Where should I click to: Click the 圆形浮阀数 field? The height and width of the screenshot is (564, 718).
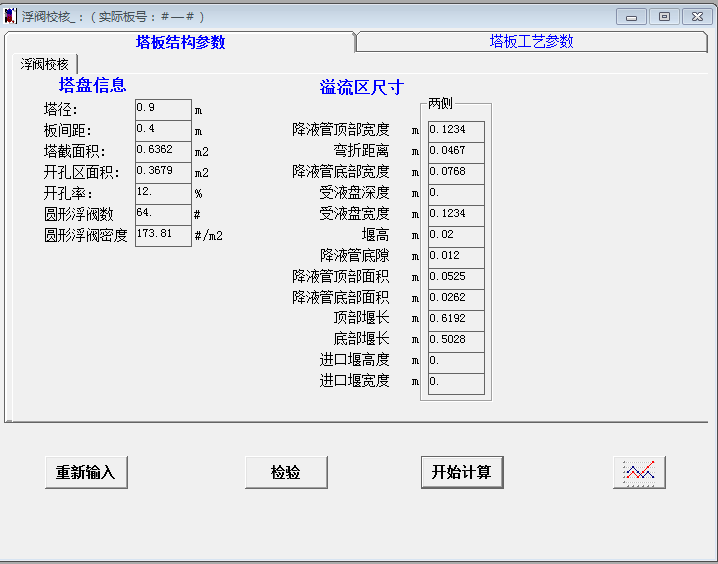click(x=163, y=215)
